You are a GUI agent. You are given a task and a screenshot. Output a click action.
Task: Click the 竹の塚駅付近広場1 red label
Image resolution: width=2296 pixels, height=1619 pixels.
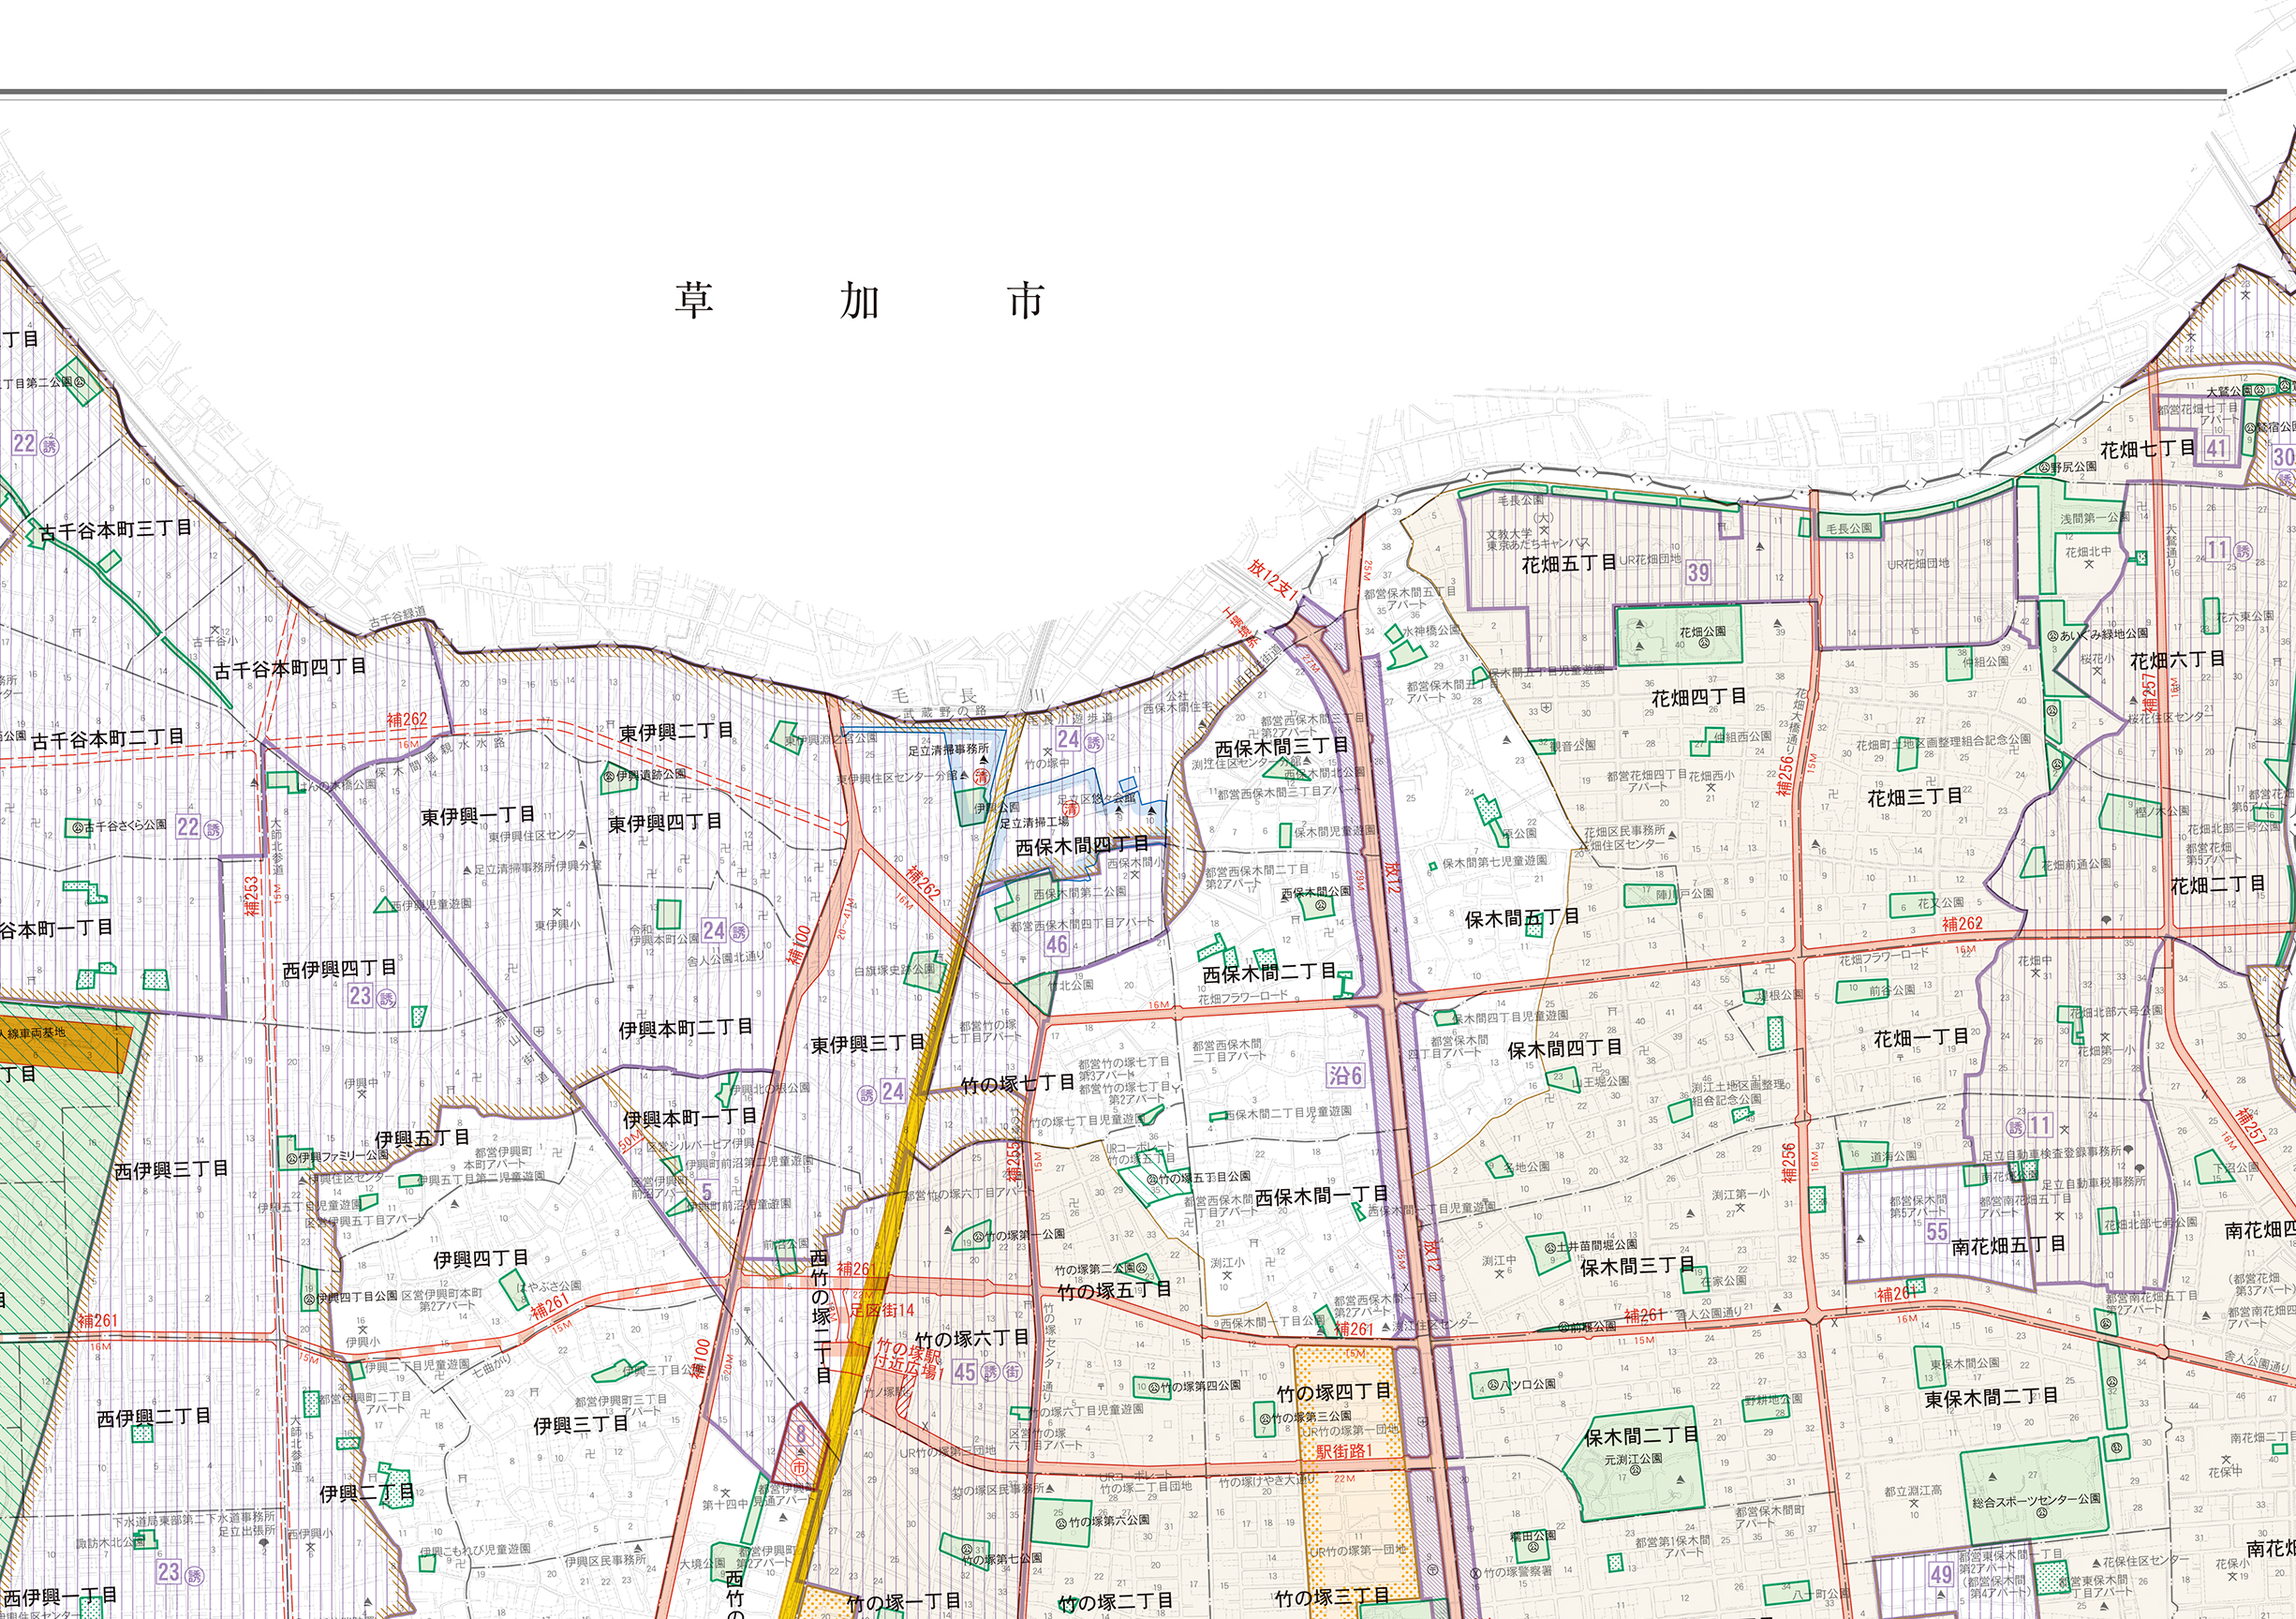(x=910, y=1362)
